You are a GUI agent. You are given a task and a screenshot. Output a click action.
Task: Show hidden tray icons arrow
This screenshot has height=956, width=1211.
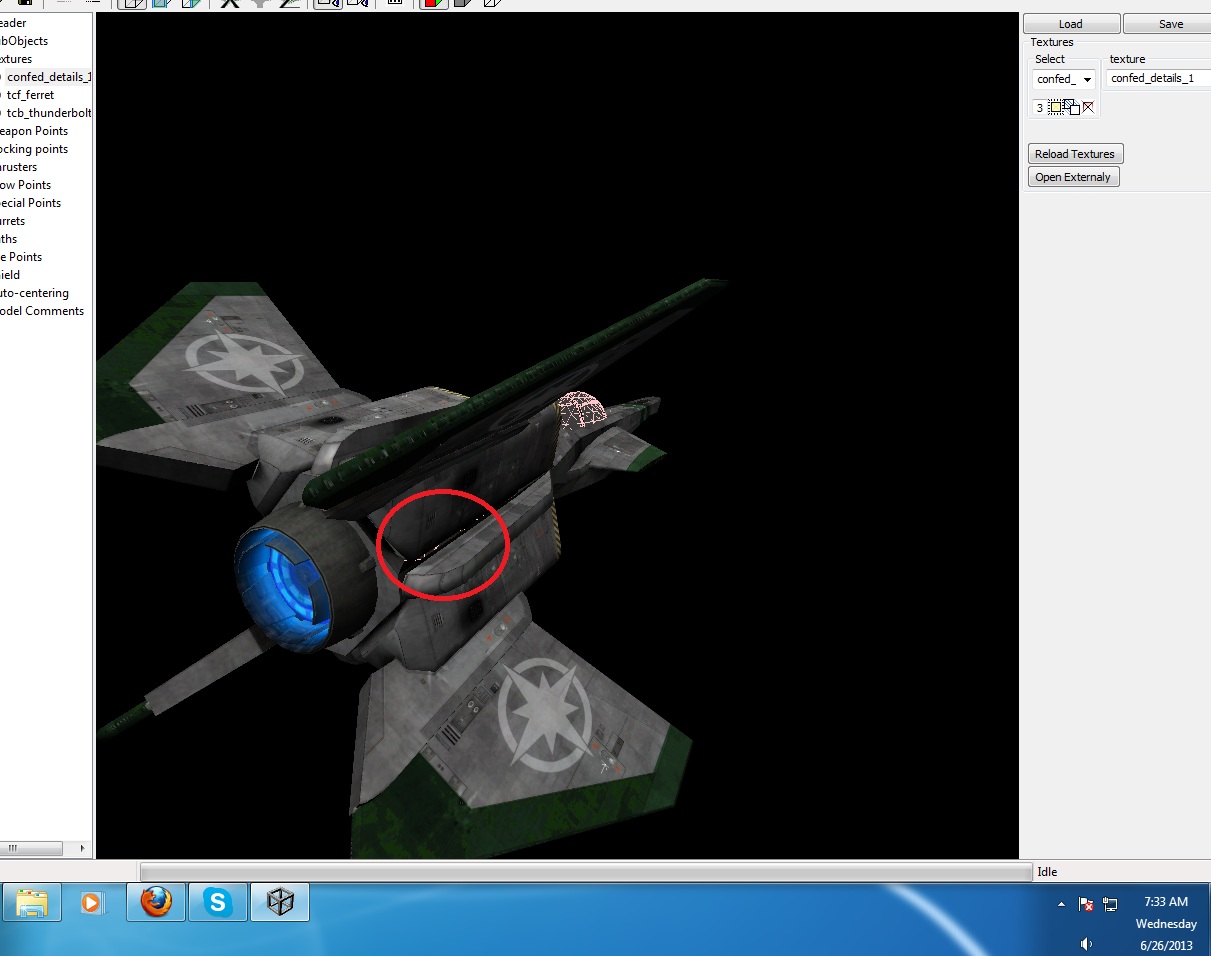(1062, 904)
